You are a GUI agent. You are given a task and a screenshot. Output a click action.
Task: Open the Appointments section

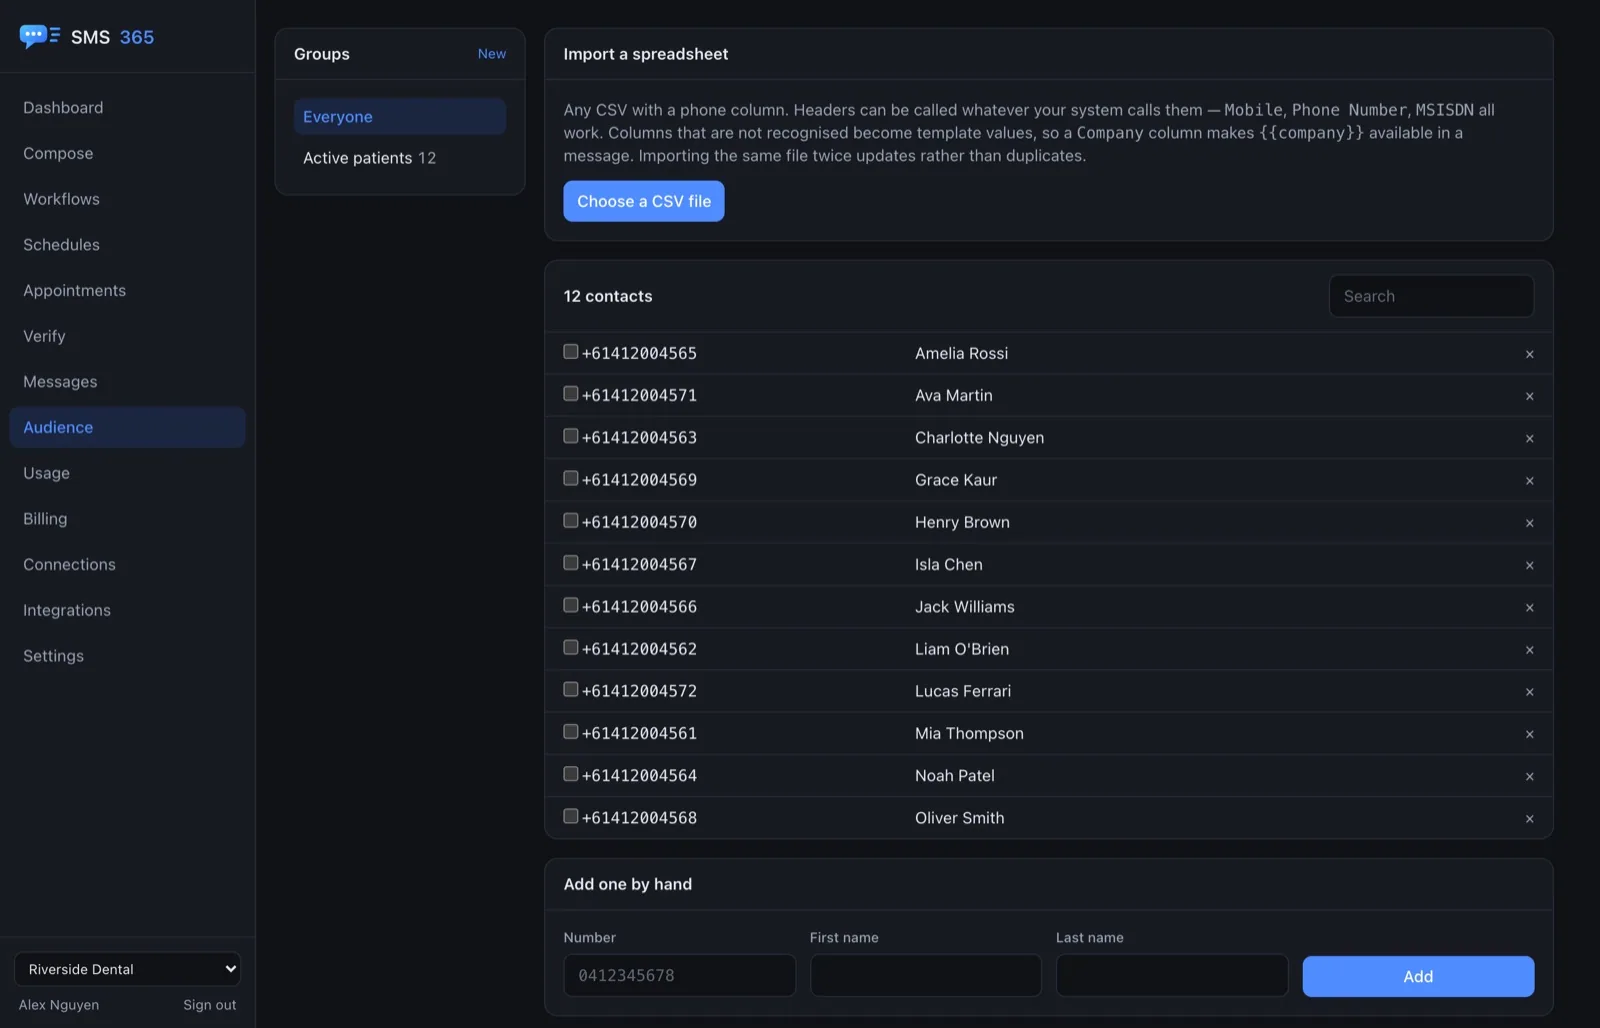127,290
